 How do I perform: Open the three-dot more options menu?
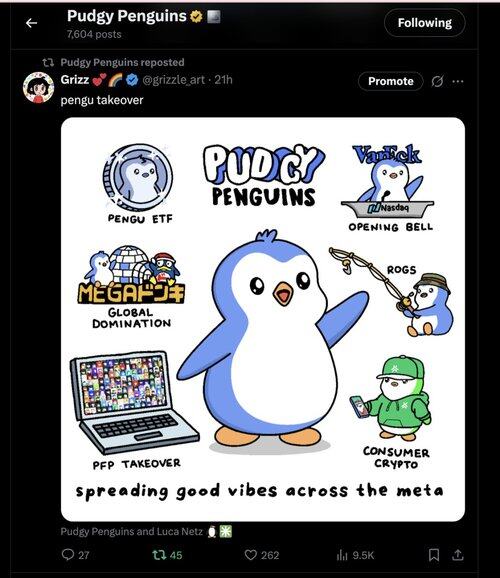(458, 81)
